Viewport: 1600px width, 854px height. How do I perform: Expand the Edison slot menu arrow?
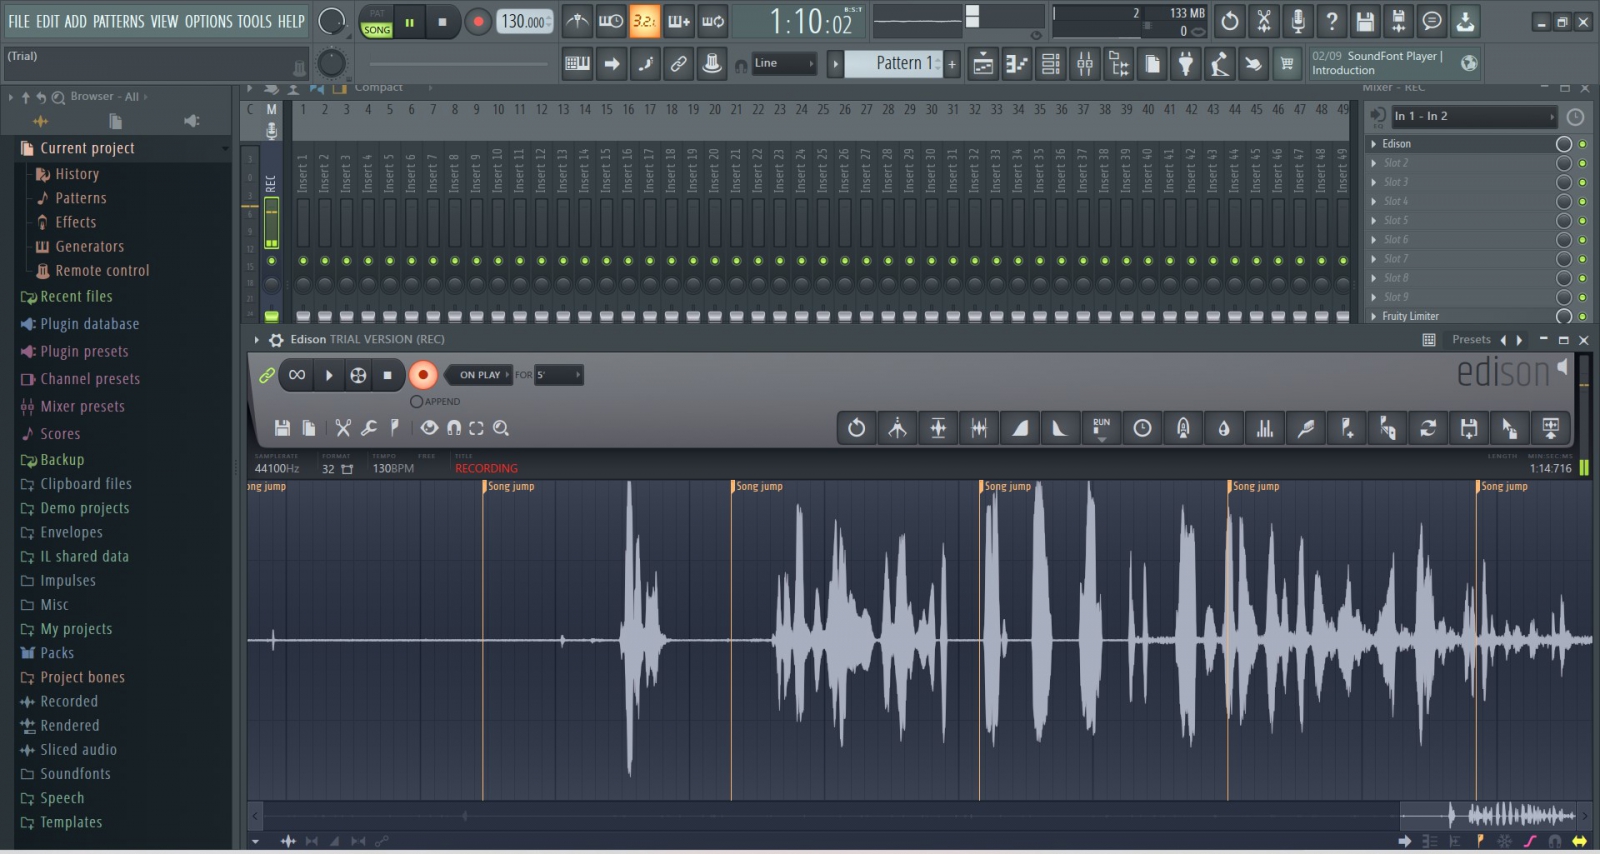[x=1374, y=144]
